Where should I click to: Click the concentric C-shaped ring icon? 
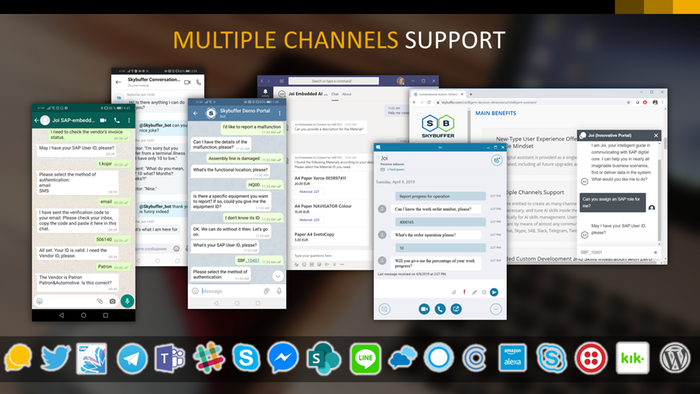coord(475,358)
